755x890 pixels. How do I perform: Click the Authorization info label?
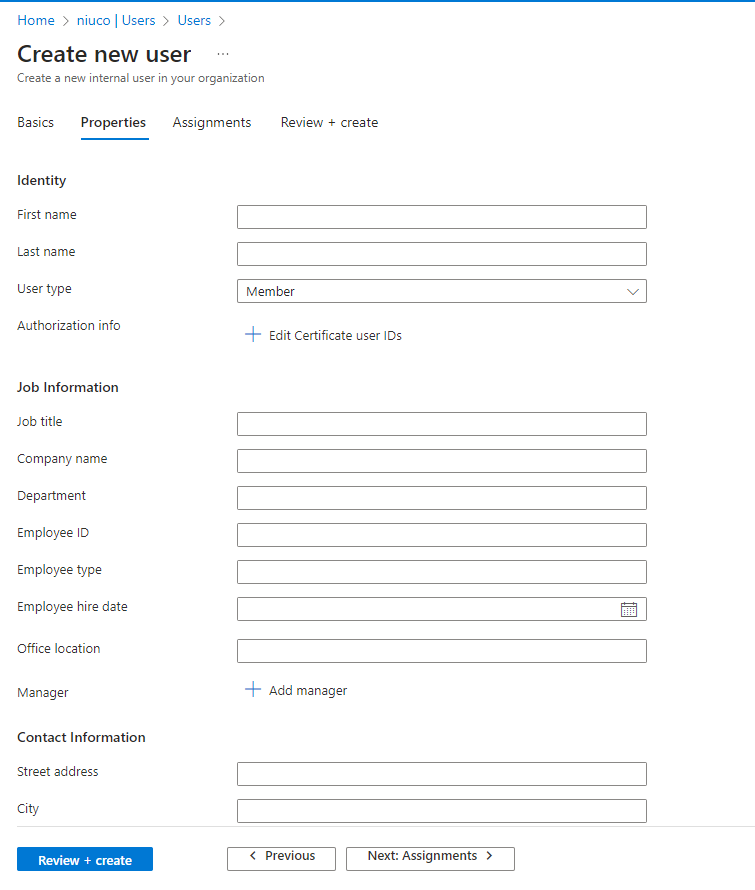pos(69,325)
